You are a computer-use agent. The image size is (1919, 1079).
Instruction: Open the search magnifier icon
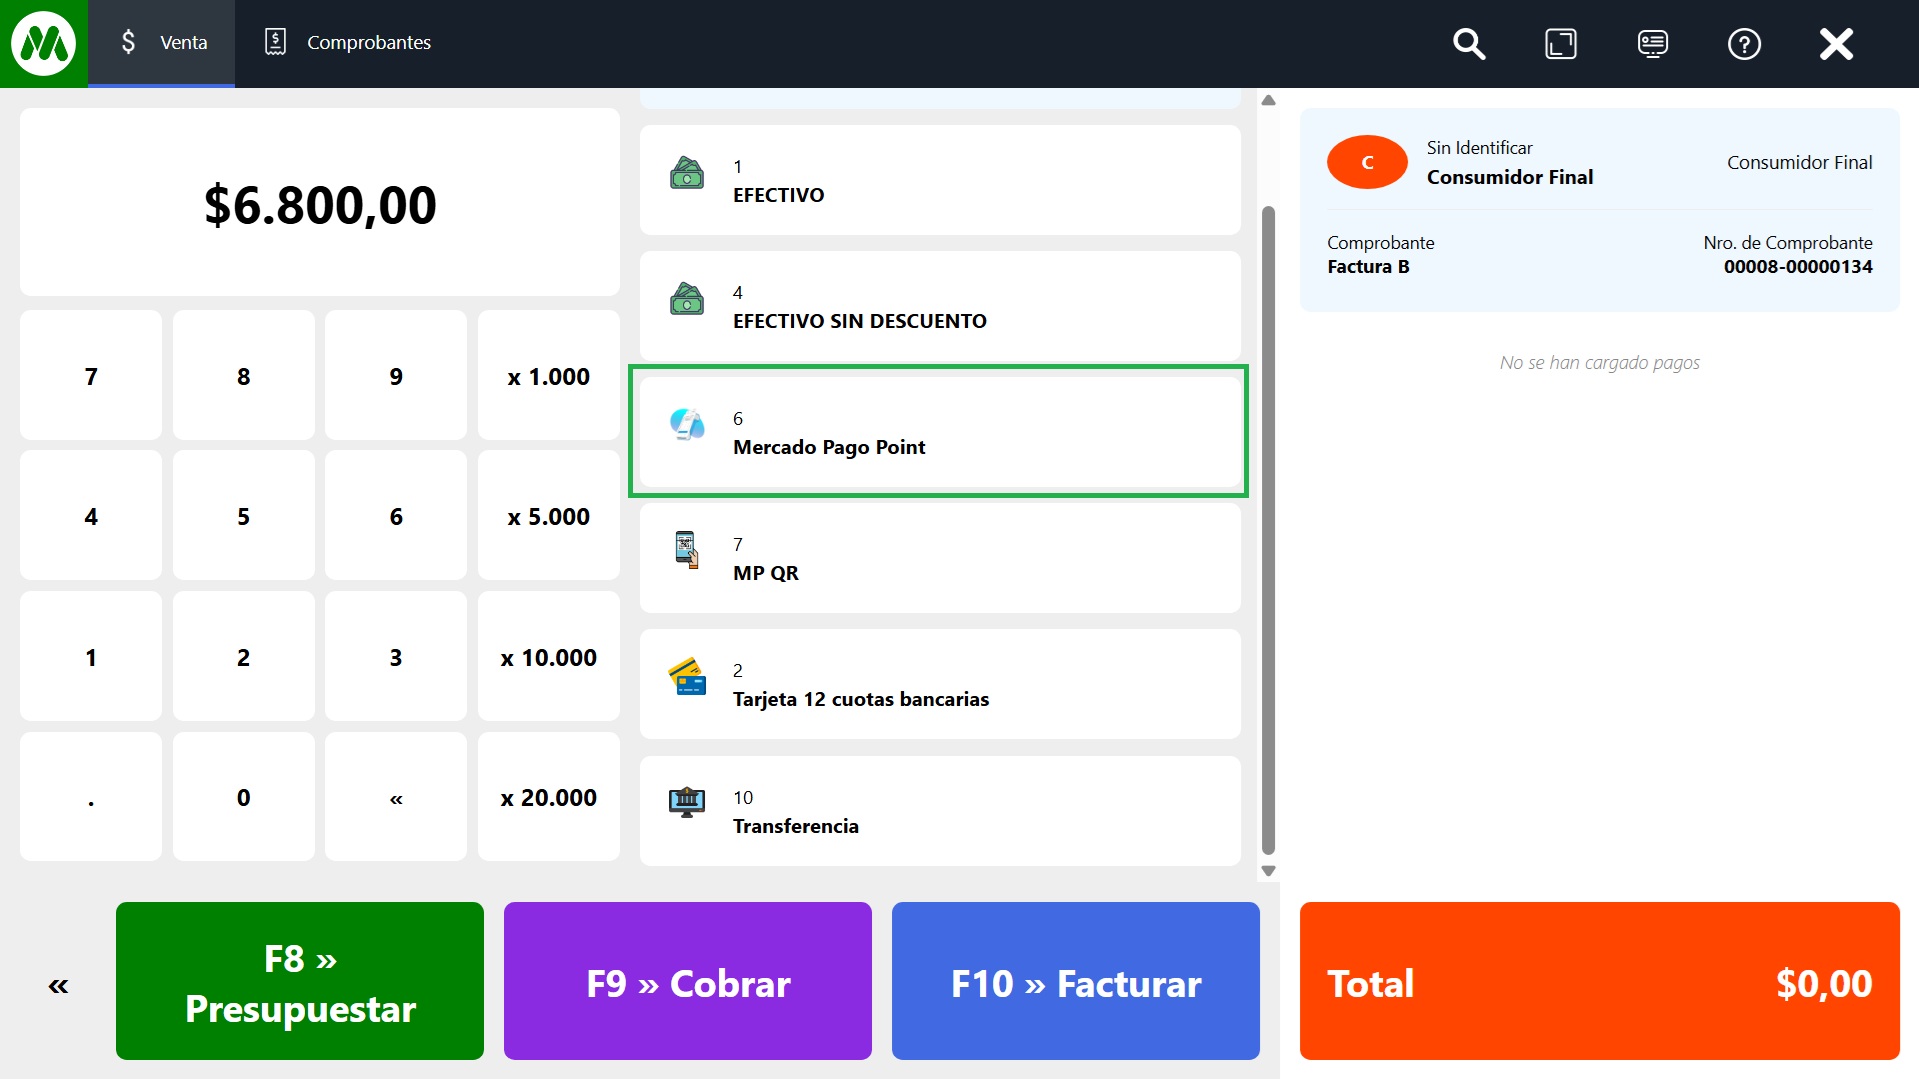point(1468,44)
